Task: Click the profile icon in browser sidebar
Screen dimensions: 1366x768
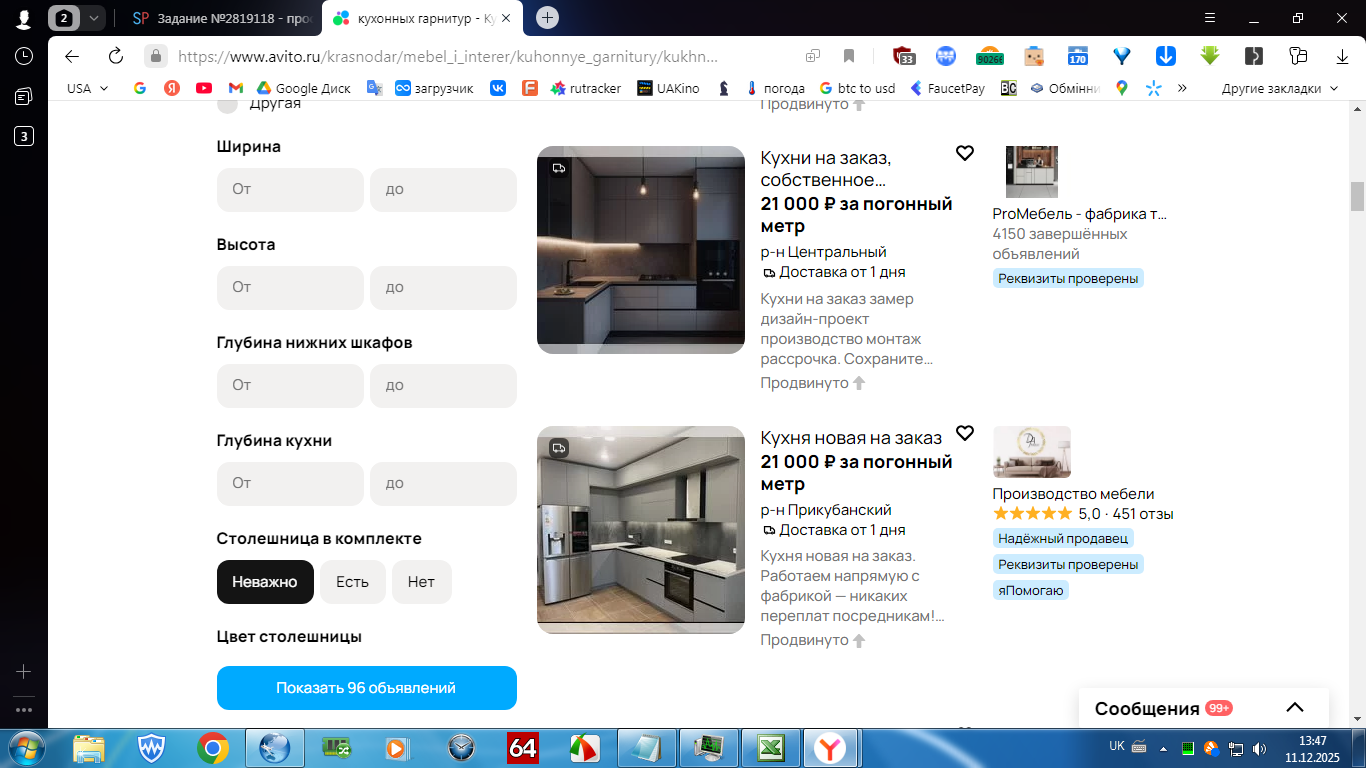Action: (24, 18)
